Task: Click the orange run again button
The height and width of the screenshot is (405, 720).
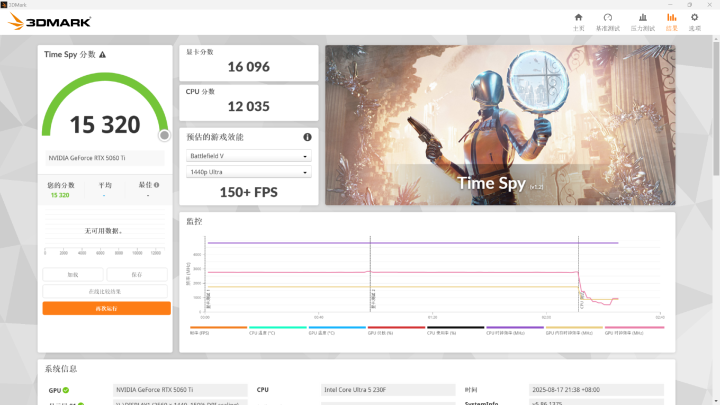Action: [106, 308]
